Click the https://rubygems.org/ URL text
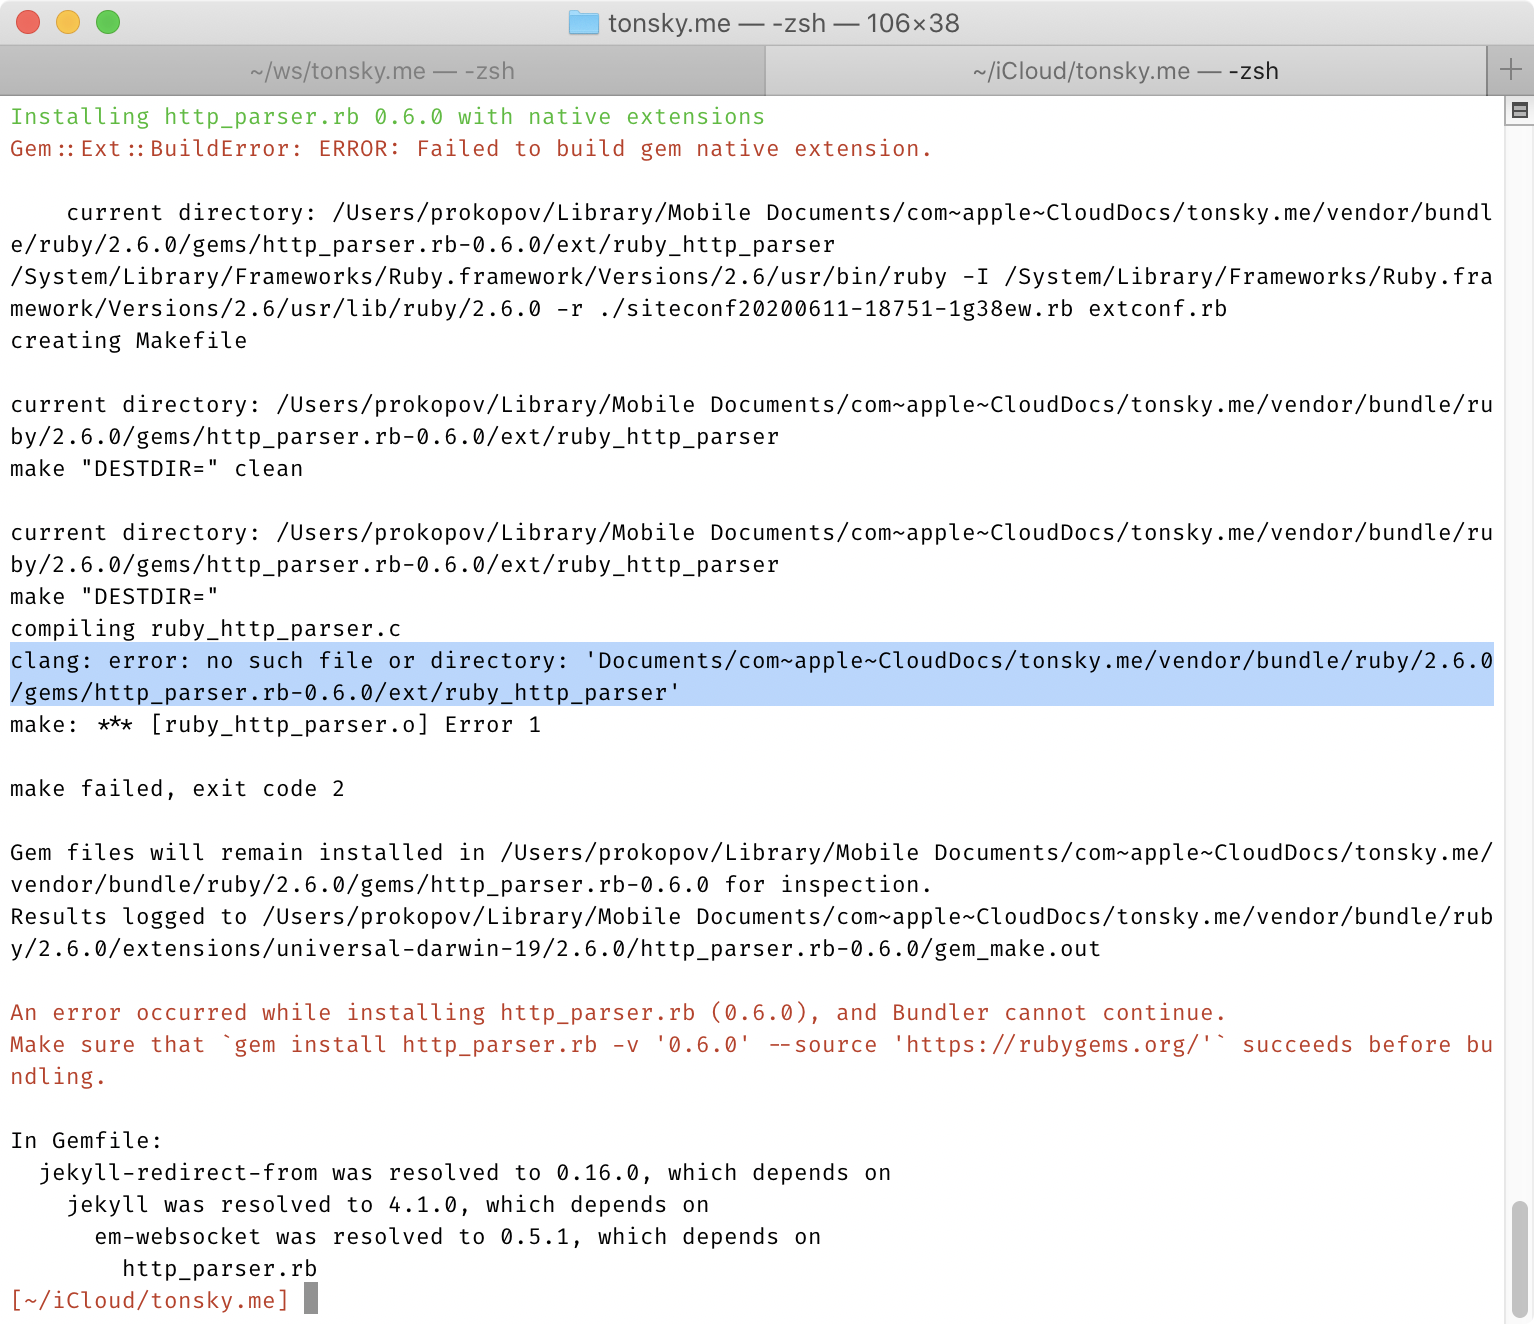This screenshot has height=1324, width=1534. (x=1058, y=1045)
